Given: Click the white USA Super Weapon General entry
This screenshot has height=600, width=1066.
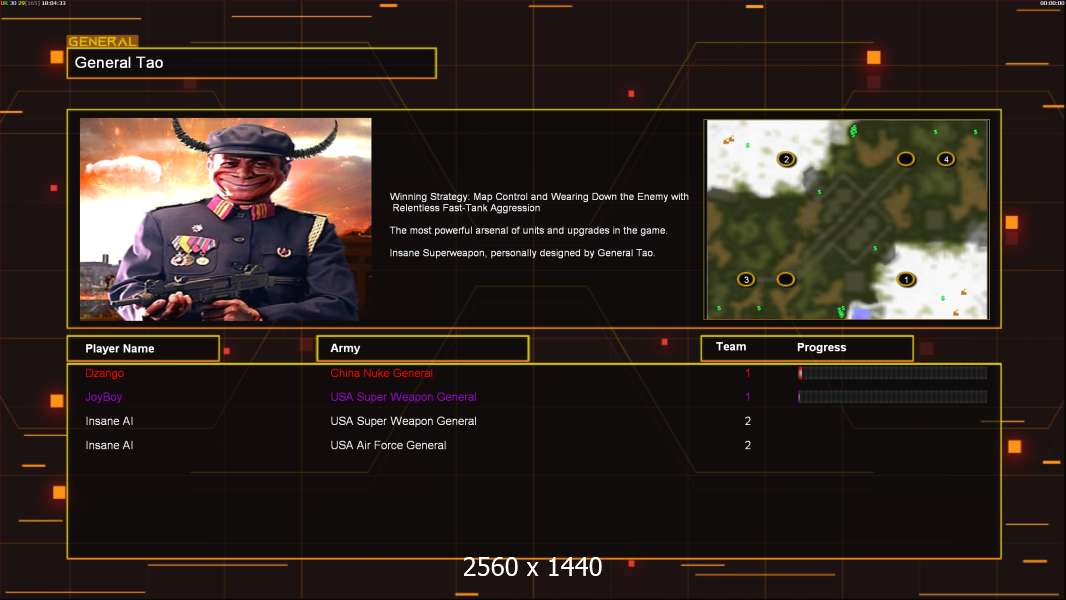Looking at the screenshot, I should tap(403, 421).
